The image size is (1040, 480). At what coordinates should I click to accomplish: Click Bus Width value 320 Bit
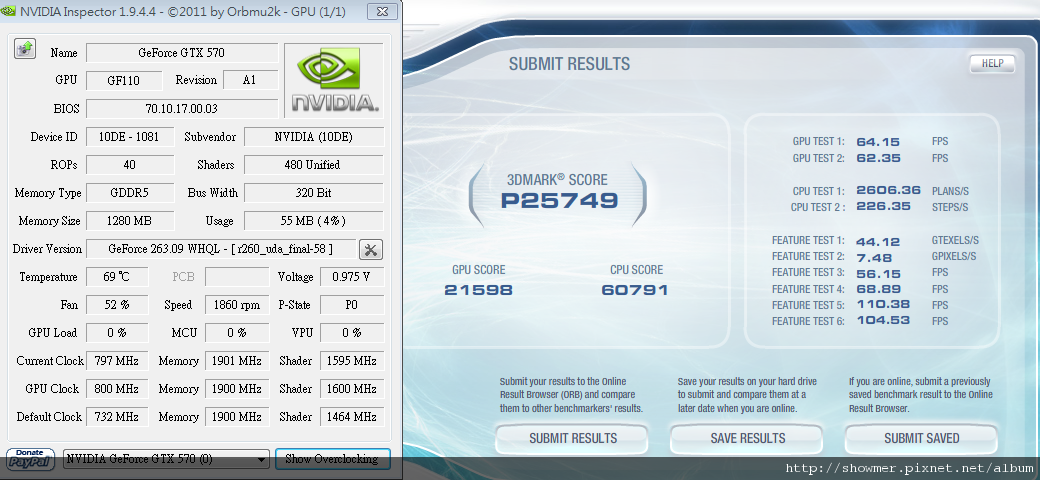point(314,193)
